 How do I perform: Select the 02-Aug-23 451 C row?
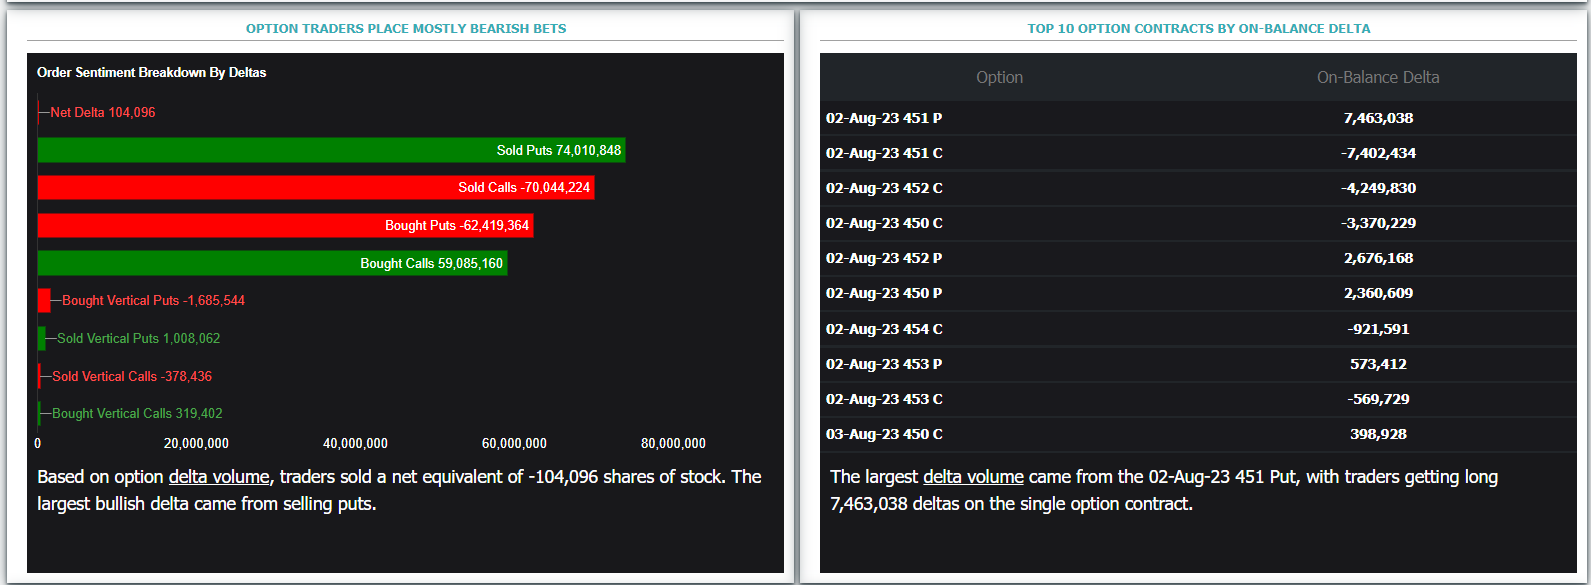(x=1198, y=153)
